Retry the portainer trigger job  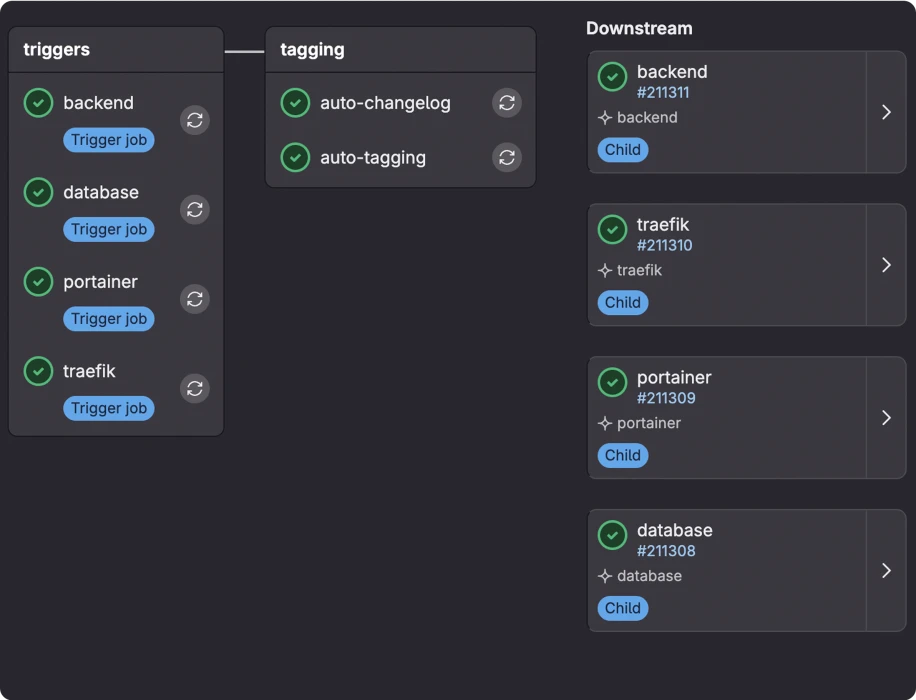point(195,299)
